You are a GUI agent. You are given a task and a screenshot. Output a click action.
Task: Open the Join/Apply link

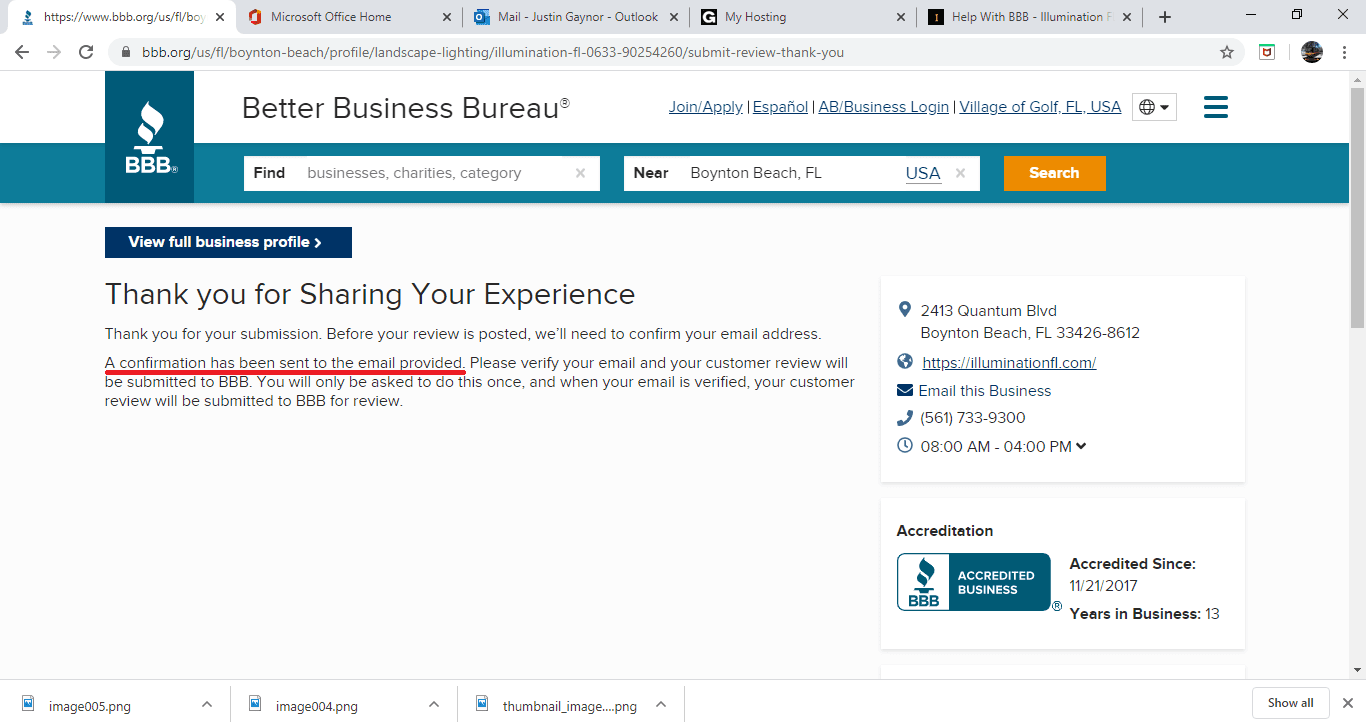706,107
